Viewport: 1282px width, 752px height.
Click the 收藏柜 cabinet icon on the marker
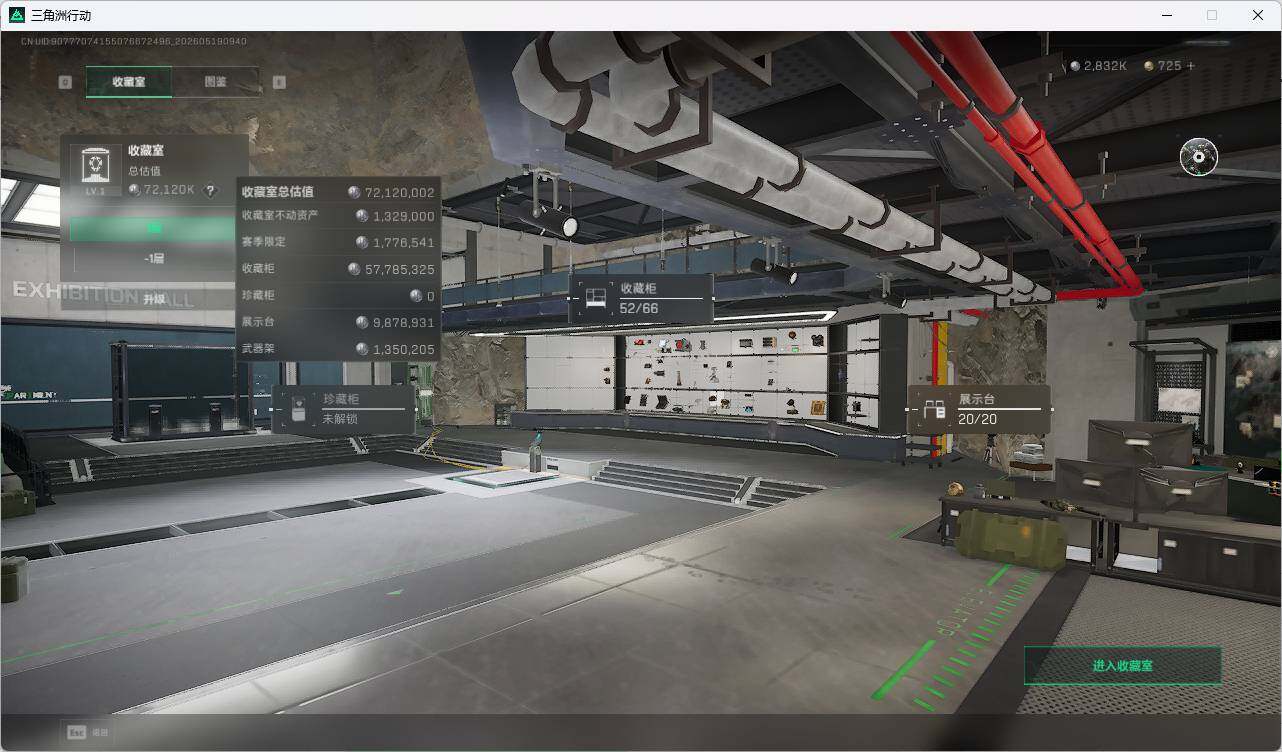coord(596,299)
